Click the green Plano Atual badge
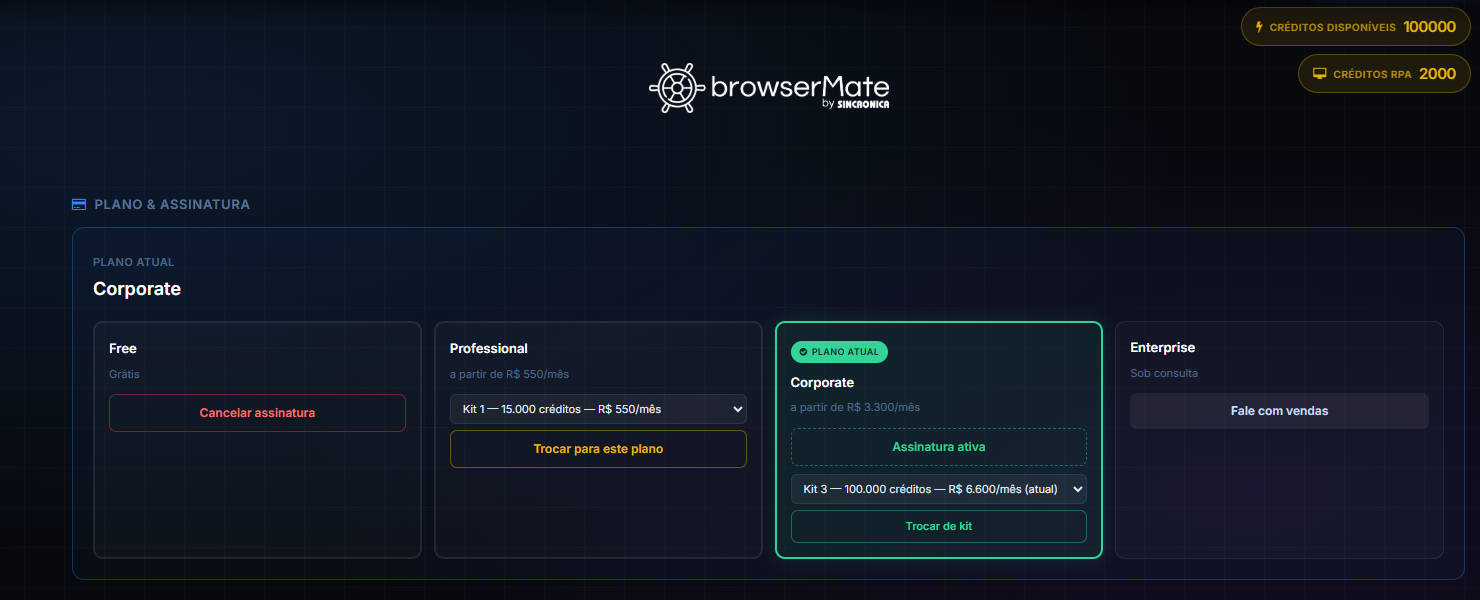Screen dimensions: 1480x600 [x=839, y=352]
